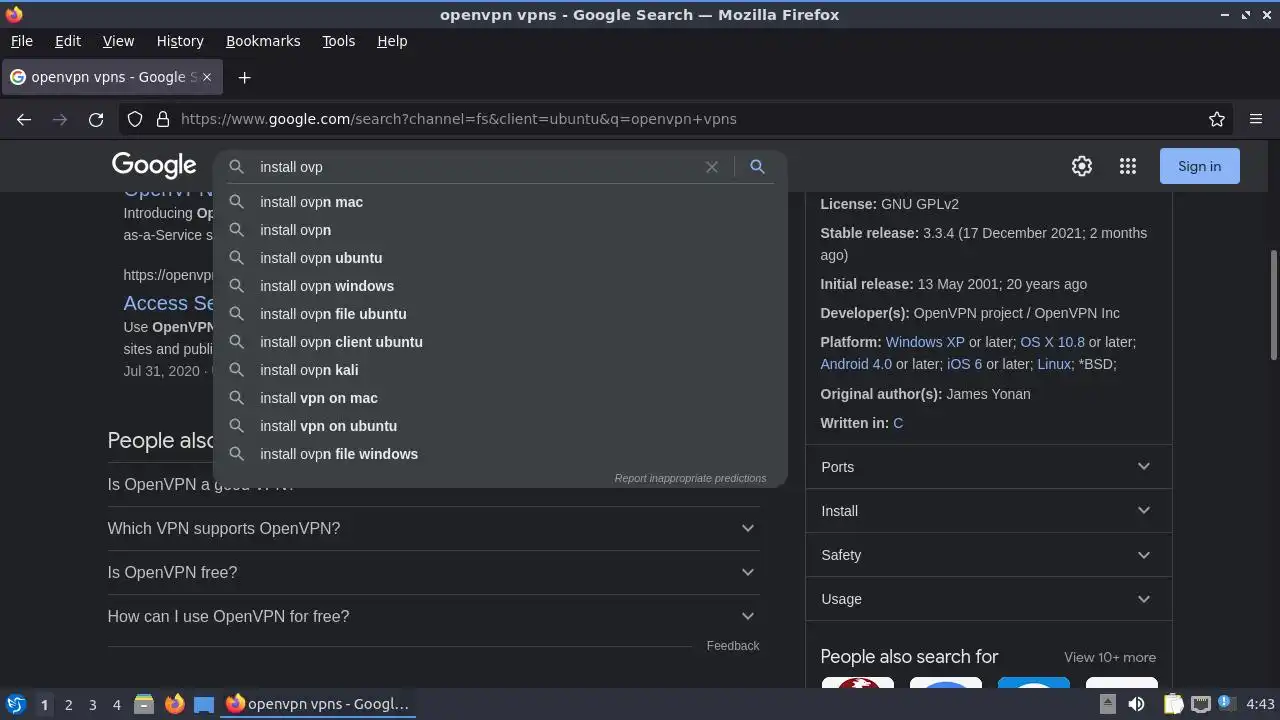Viewport: 1280px width, 720px height.
Task: Open the desktop start menu icon
Action: point(15,704)
